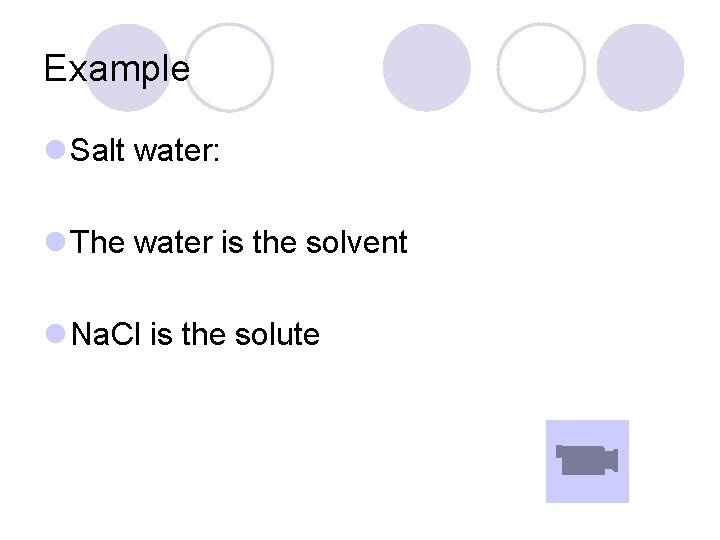This screenshot has width=720, height=540.
Task: Click "is the" in the NaCl line
Action: tap(188, 335)
